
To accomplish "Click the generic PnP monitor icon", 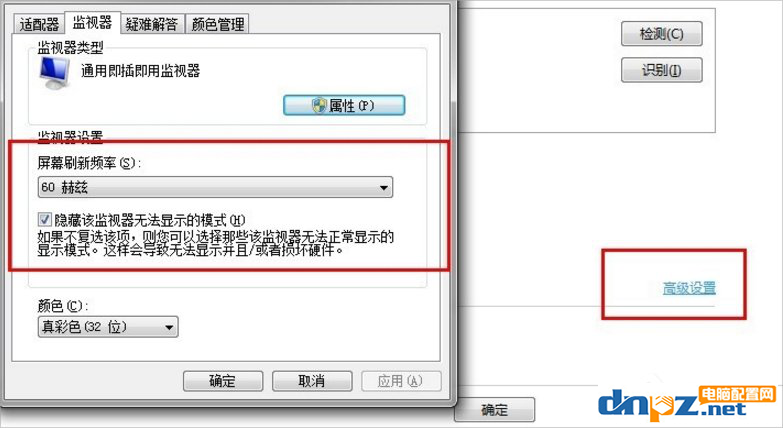I will tap(54, 72).
